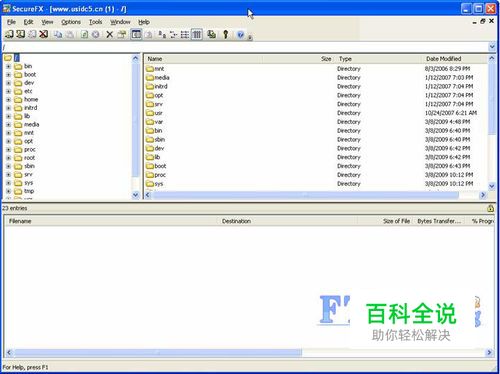Screen dimensions: 500x374
Task: Select the initrd folder in tree
Action: click(x=30, y=108)
